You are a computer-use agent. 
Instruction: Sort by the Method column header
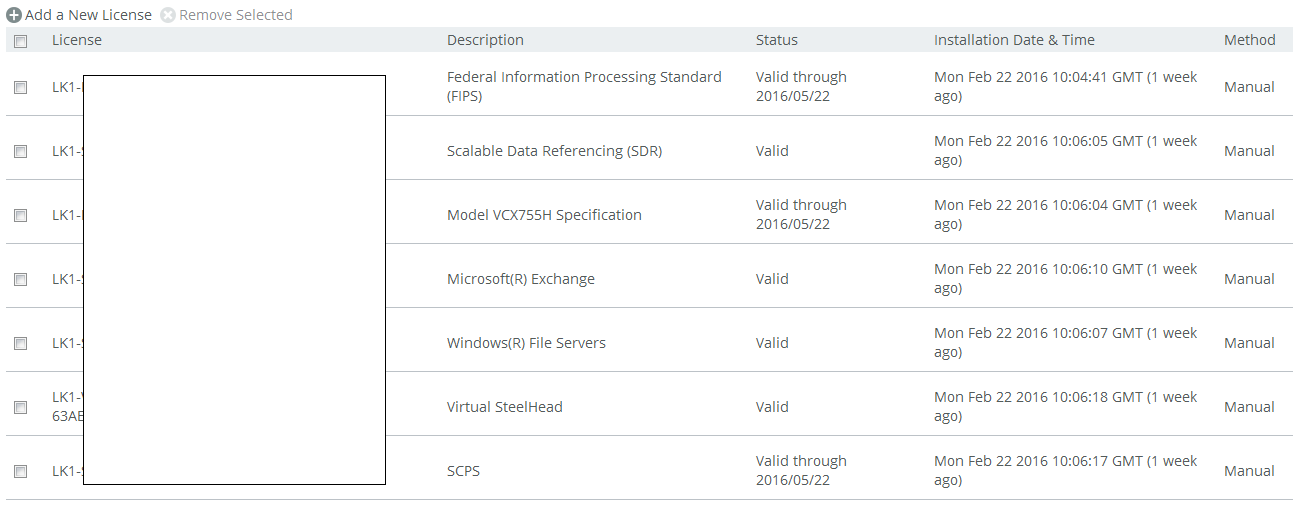[x=1249, y=40]
